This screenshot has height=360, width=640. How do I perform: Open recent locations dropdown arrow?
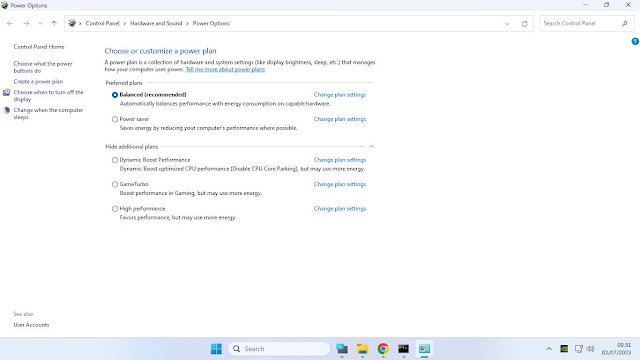(x=40, y=24)
